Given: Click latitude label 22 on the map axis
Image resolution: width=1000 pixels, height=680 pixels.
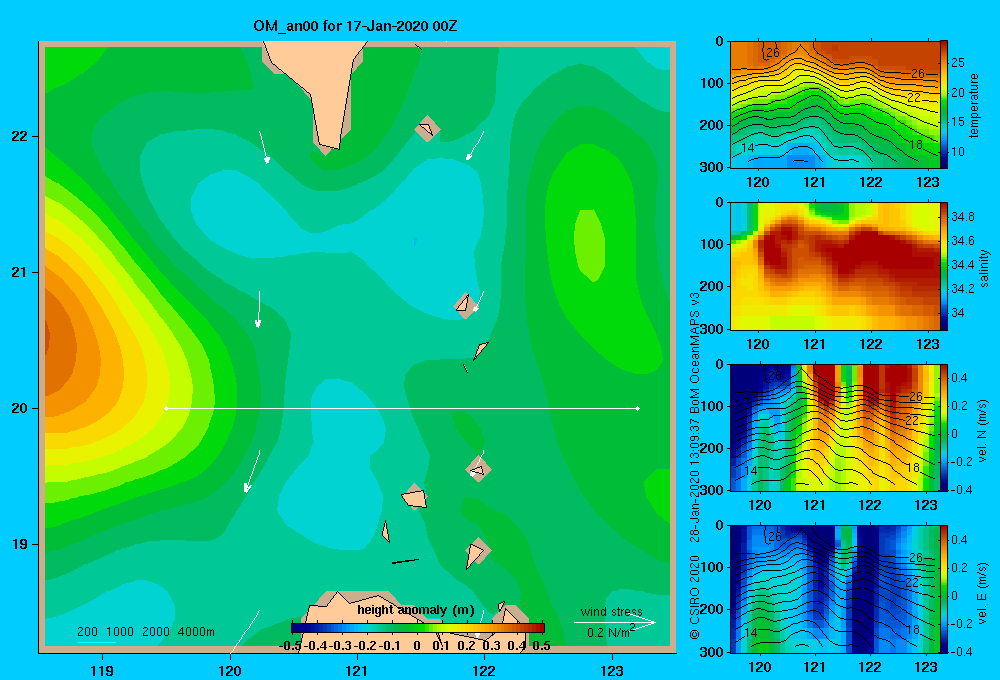Looking at the screenshot, I should [x=20, y=136].
